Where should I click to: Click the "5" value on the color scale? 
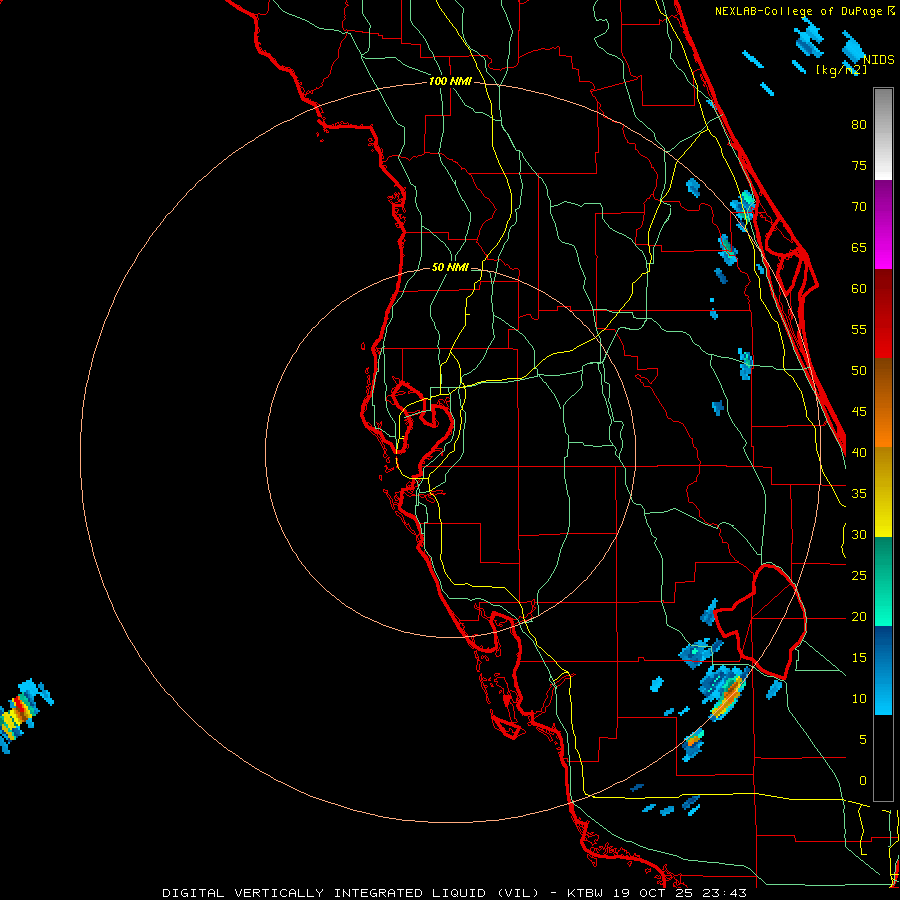(x=863, y=740)
